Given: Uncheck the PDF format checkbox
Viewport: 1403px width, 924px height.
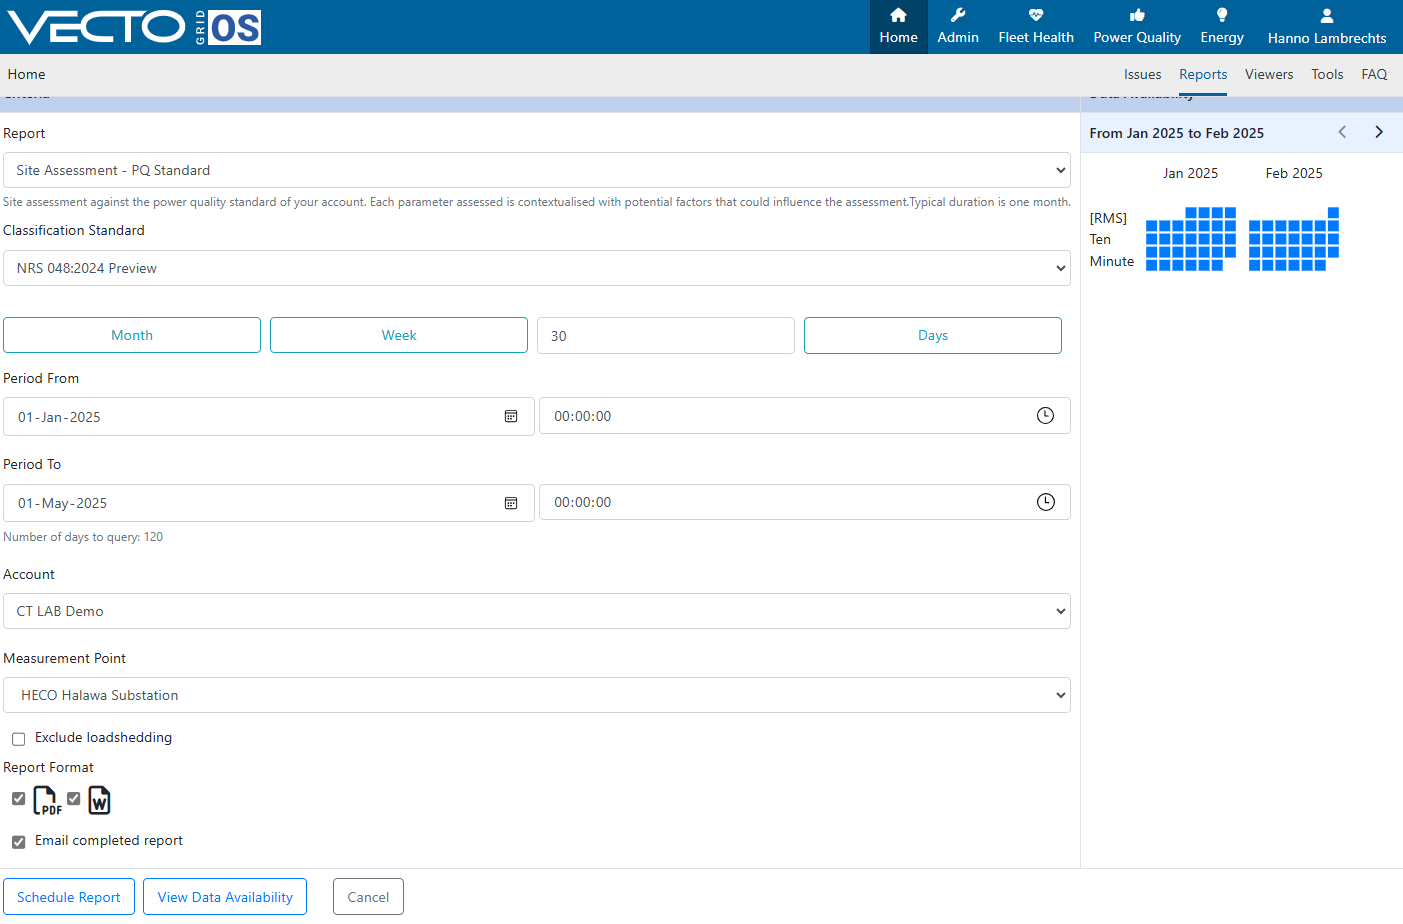Looking at the screenshot, I should click(19, 798).
